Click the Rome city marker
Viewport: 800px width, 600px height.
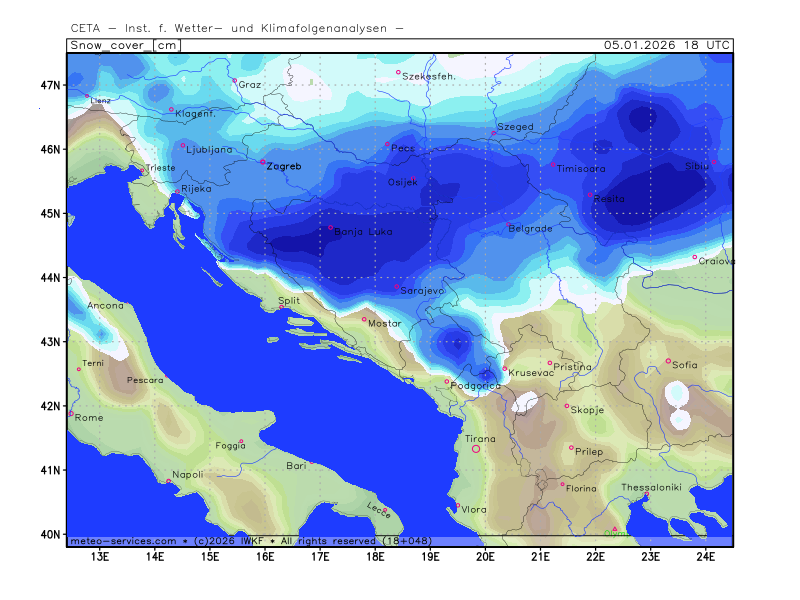(x=70, y=413)
